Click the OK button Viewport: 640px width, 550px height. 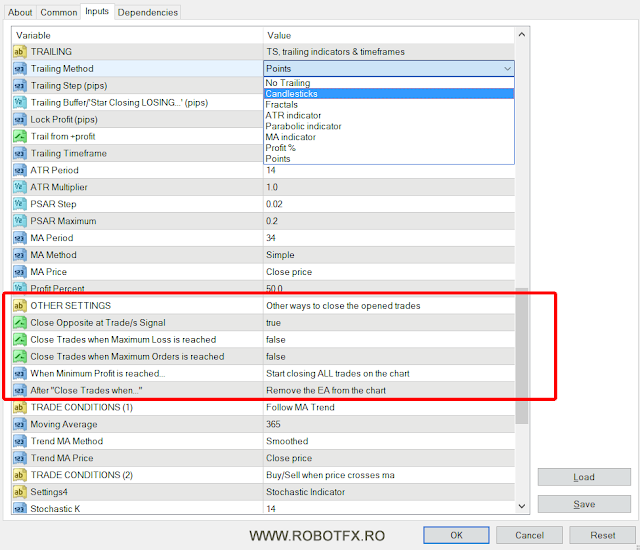pyautogui.click(x=456, y=535)
